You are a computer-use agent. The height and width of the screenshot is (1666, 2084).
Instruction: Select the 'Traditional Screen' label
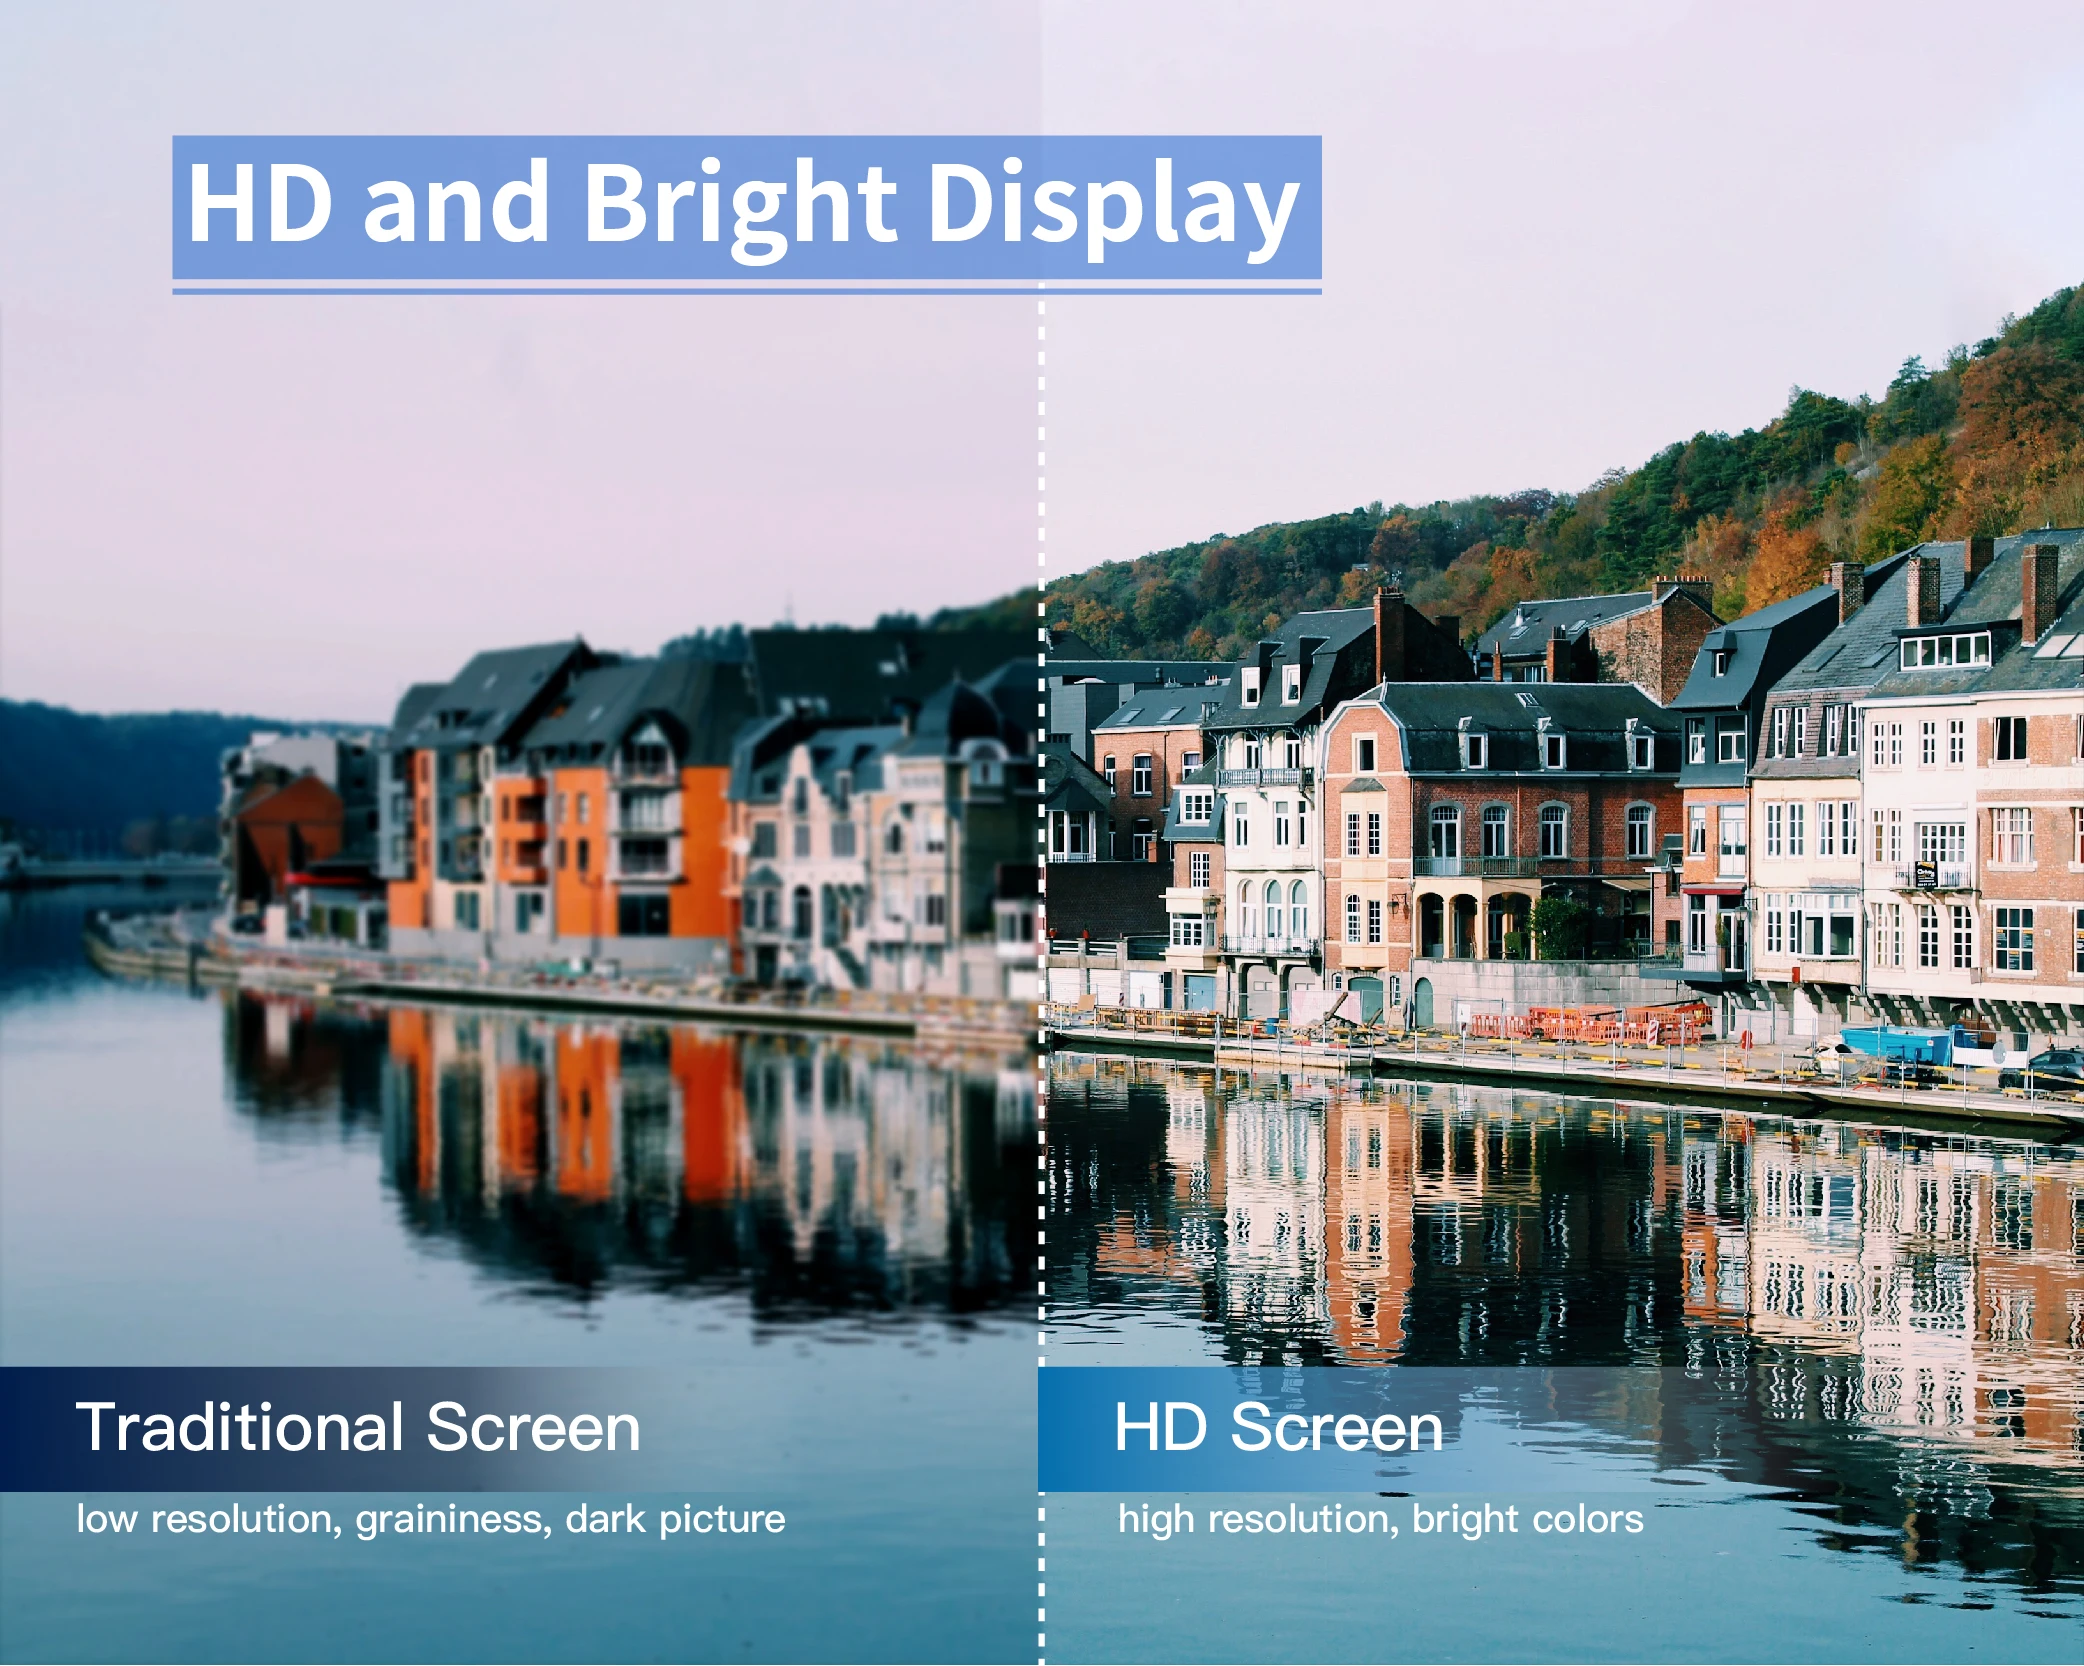pos(360,1425)
